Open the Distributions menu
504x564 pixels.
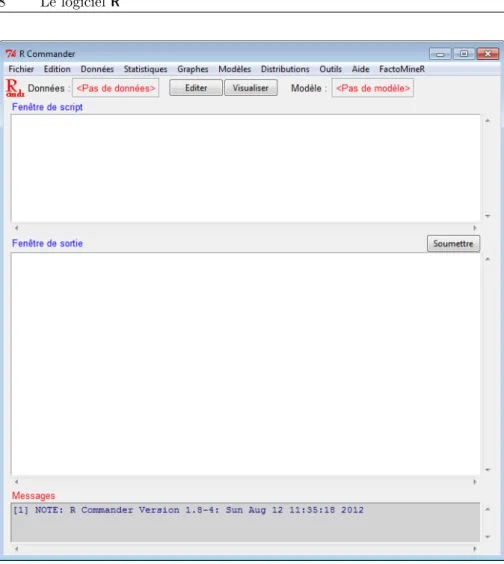tap(285, 69)
